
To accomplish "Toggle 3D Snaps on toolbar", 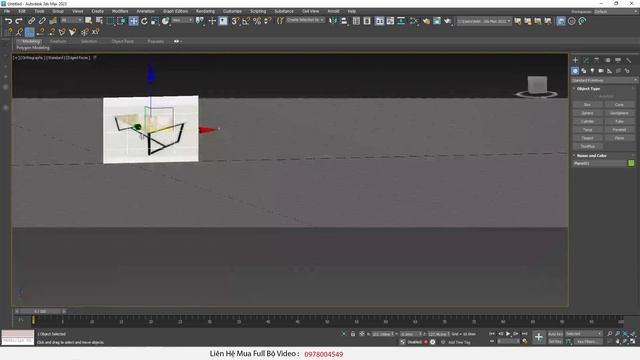I will pyautogui.click(x=235, y=21).
